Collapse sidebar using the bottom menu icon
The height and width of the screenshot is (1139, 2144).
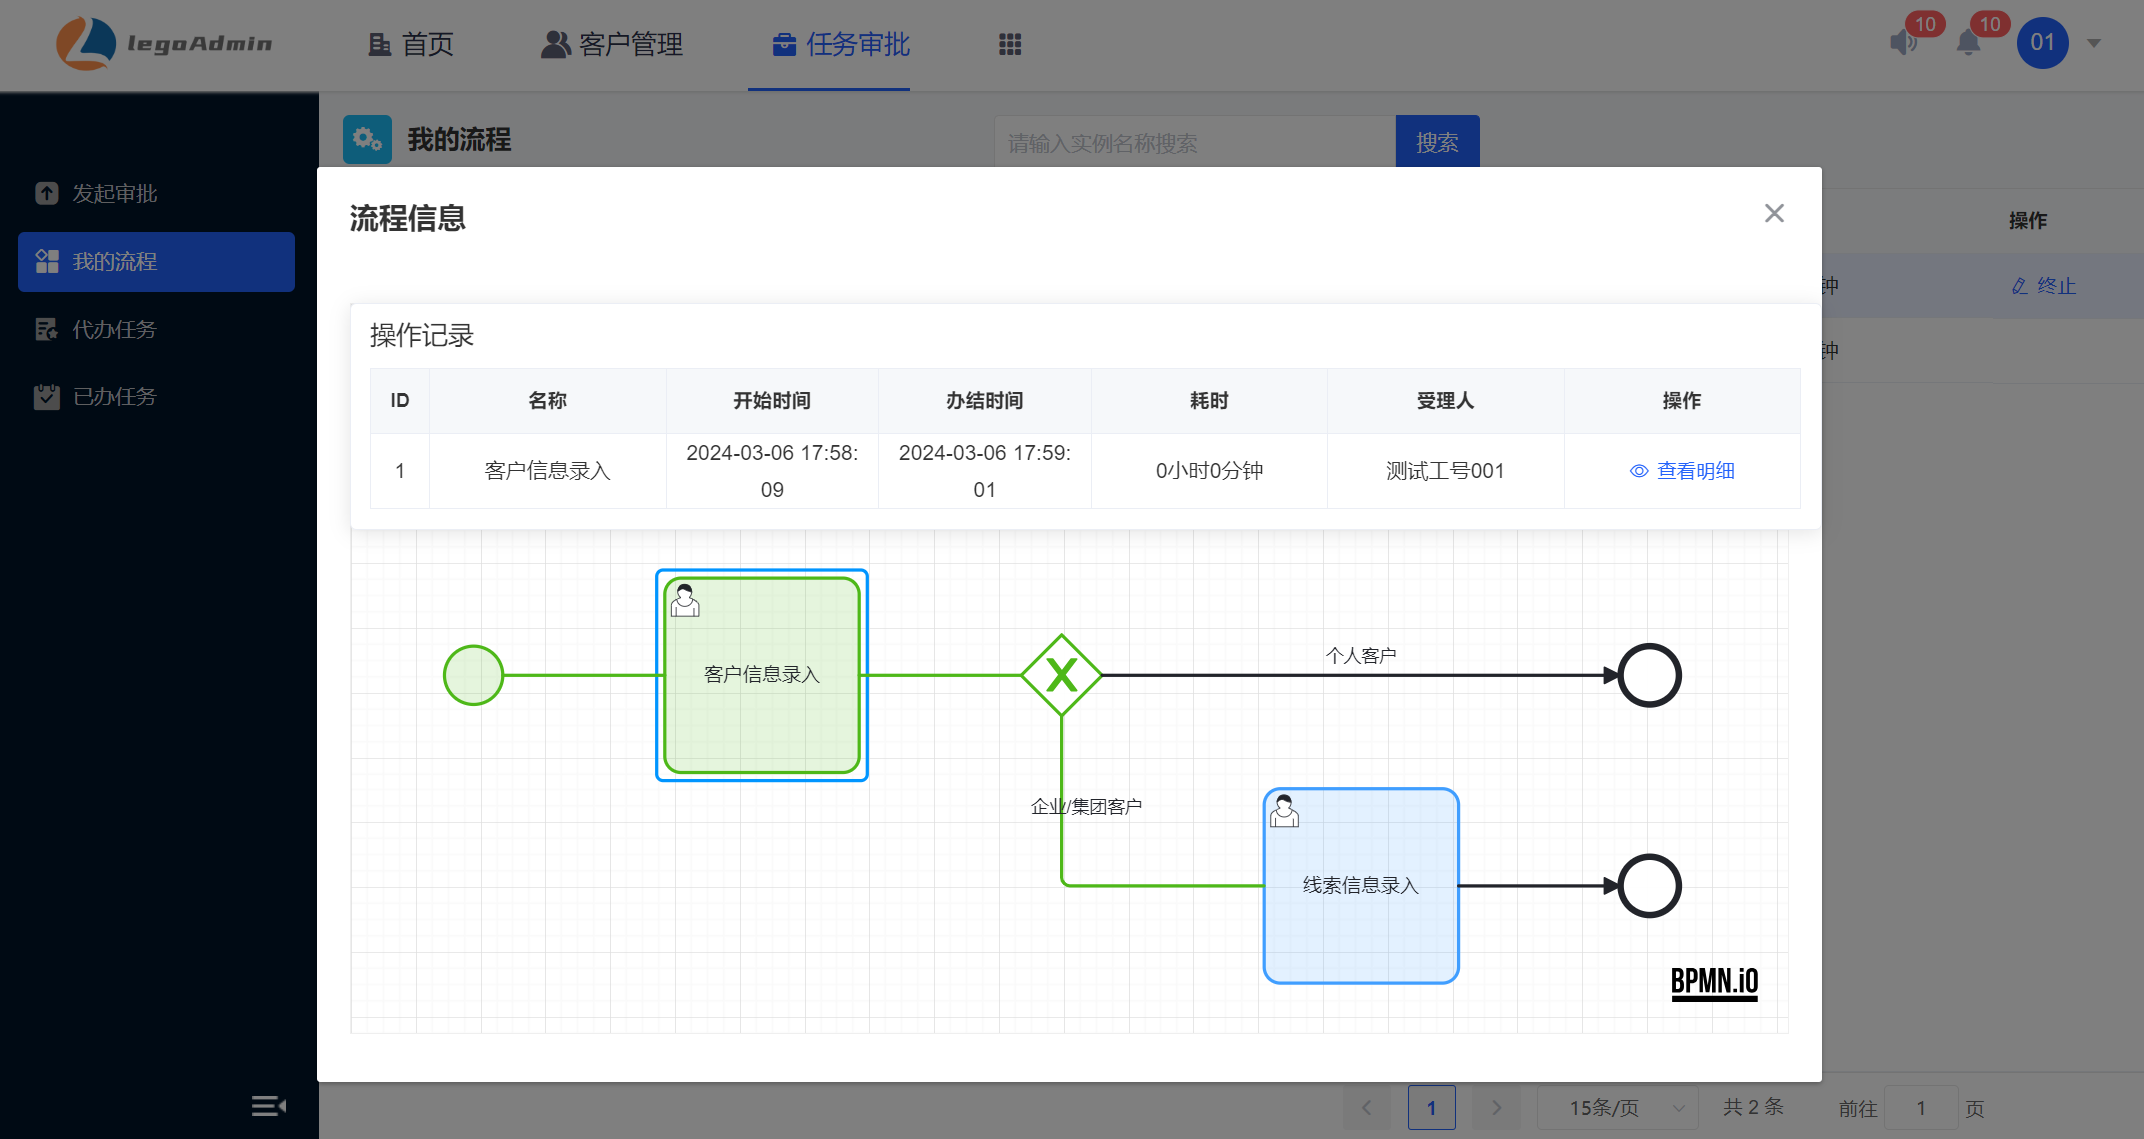268,1105
